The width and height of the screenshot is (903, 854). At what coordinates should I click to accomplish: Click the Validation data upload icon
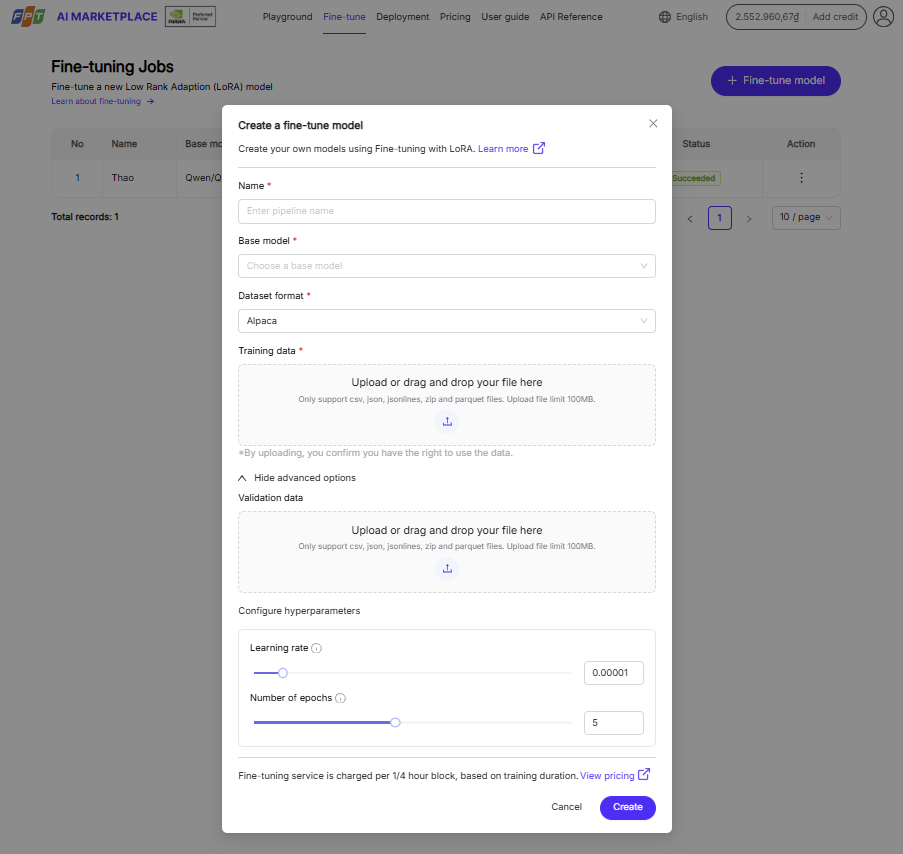[x=447, y=569]
